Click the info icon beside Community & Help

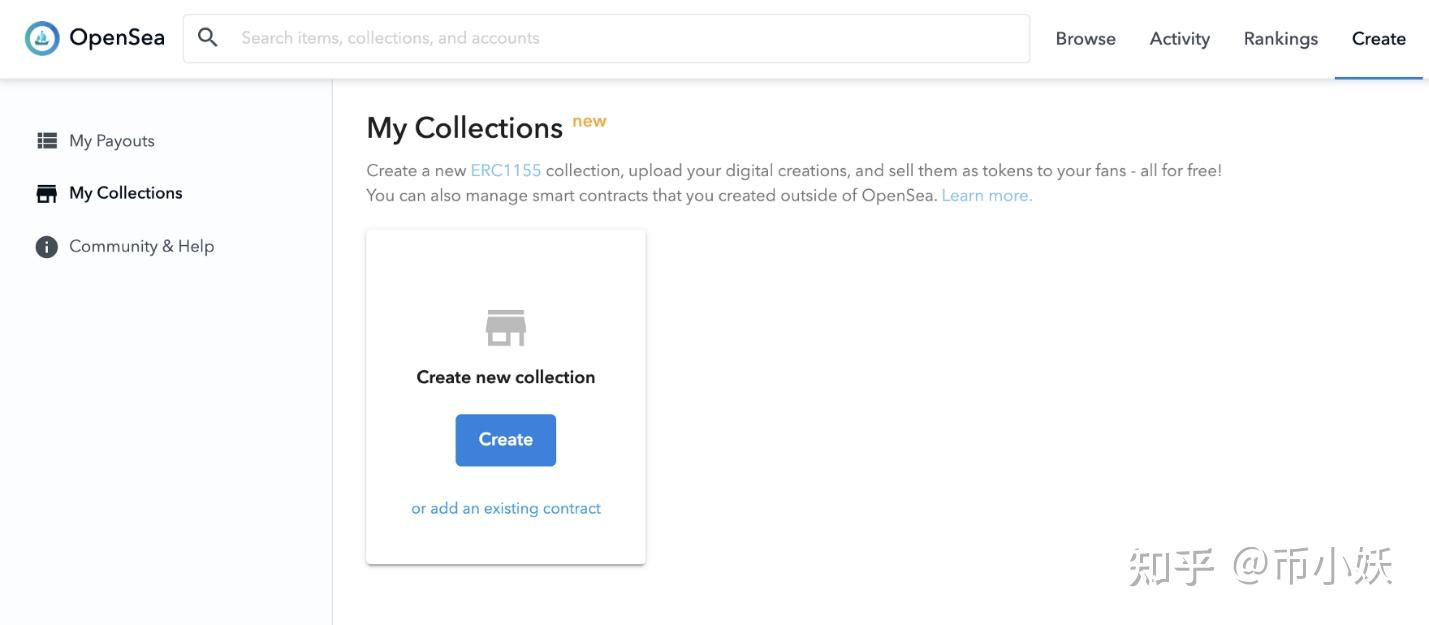[47, 247]
